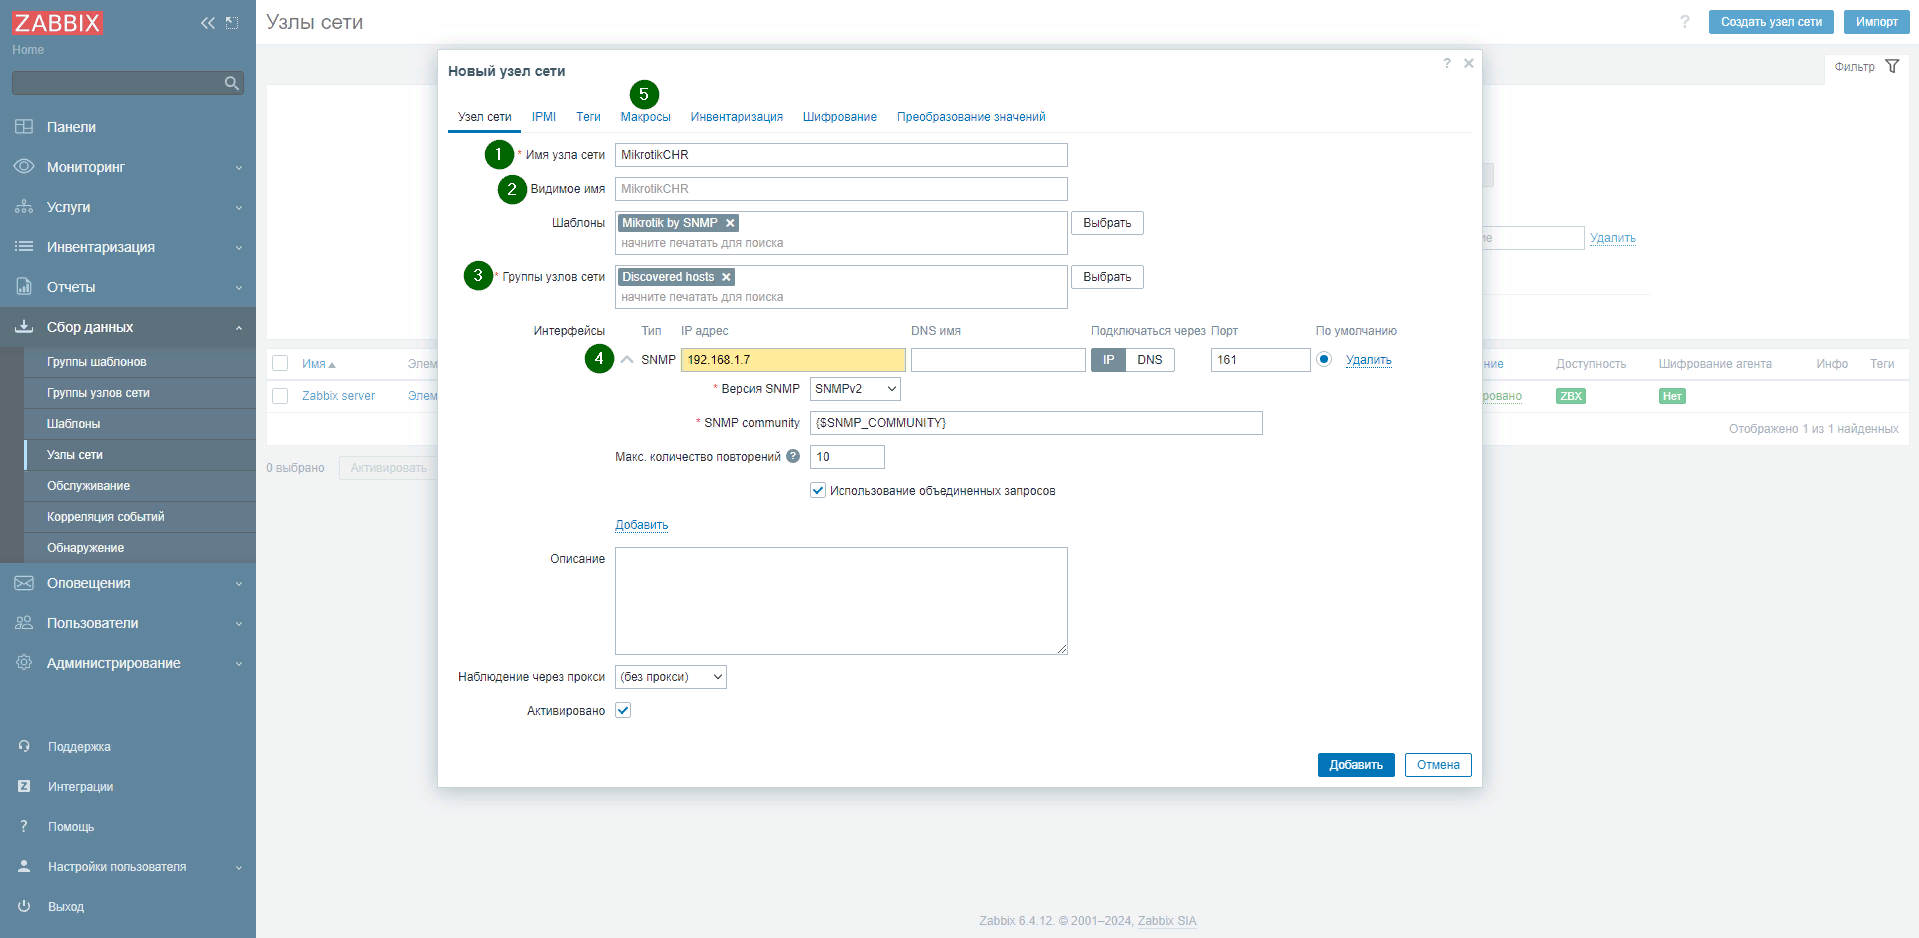1919x938 pixels.
Task: Select IP connection mode
Action: click(x=1108, y=360)
